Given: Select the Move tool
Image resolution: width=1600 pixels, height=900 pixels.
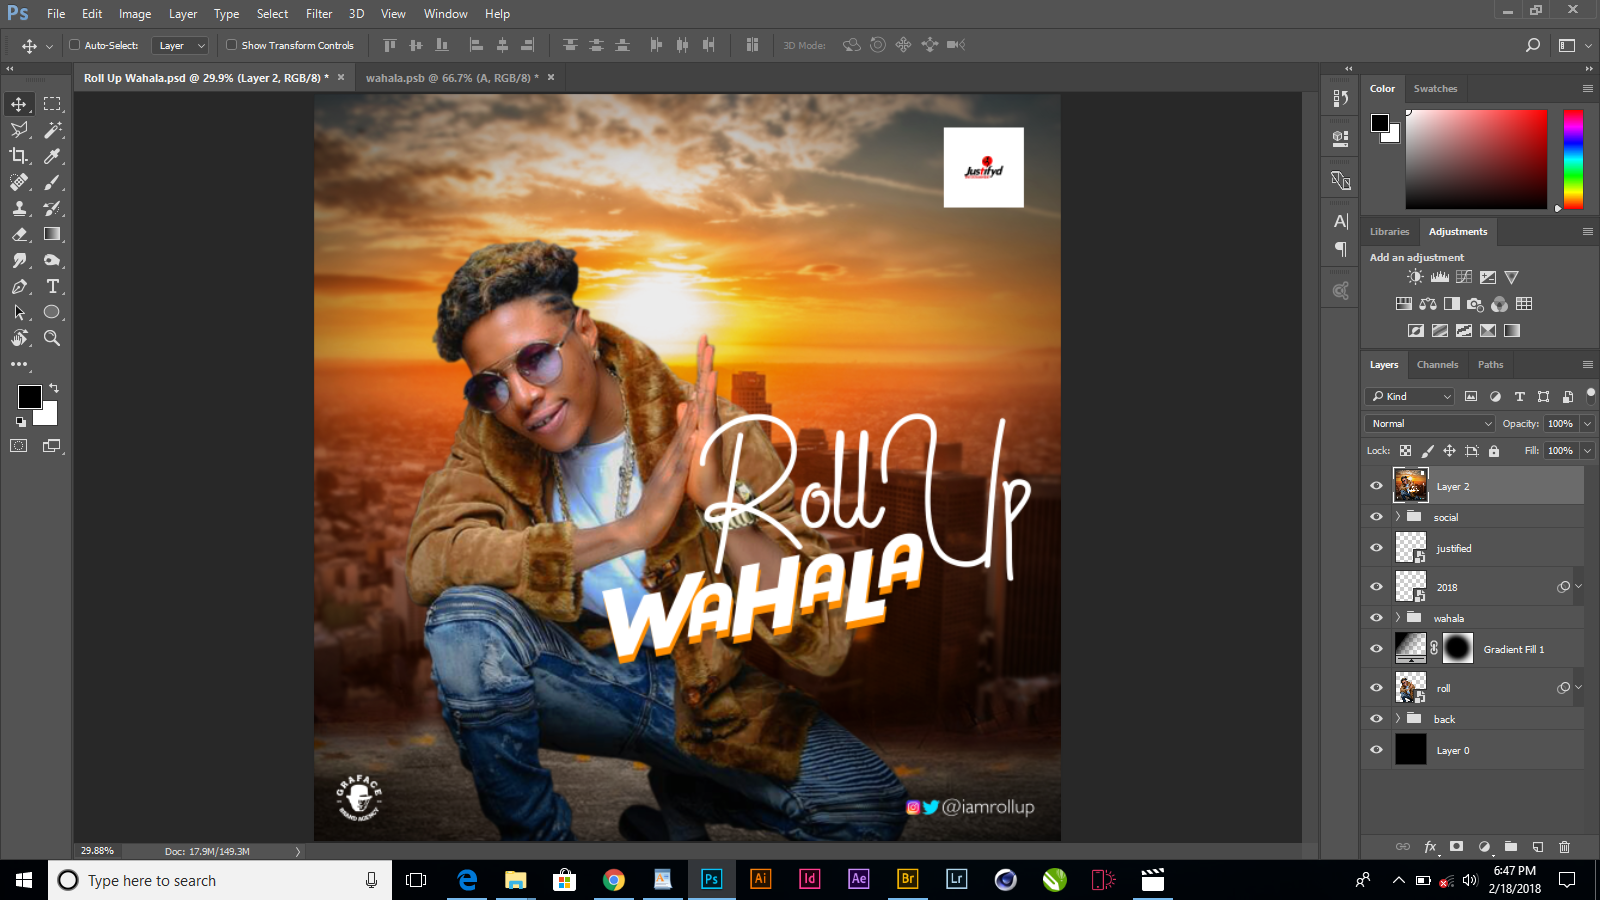Looking at the screenshot, I should point(19,104).
